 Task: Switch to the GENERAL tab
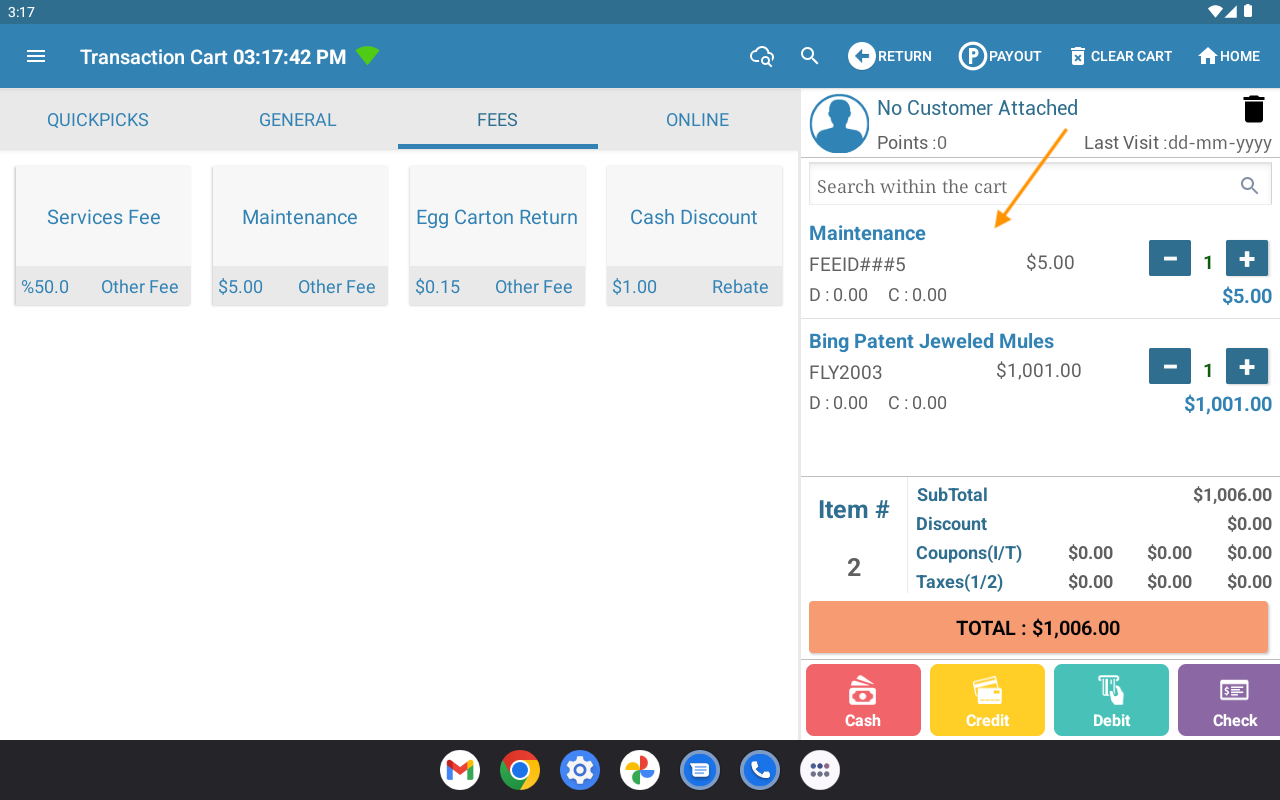[x=298, y=120]
